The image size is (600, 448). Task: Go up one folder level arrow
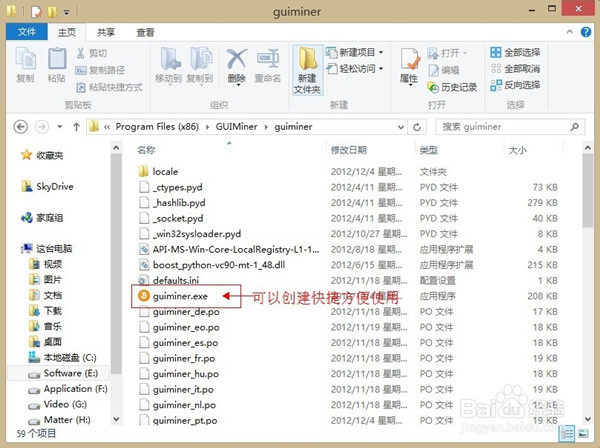pyautogui.click(x=76, y=127)
